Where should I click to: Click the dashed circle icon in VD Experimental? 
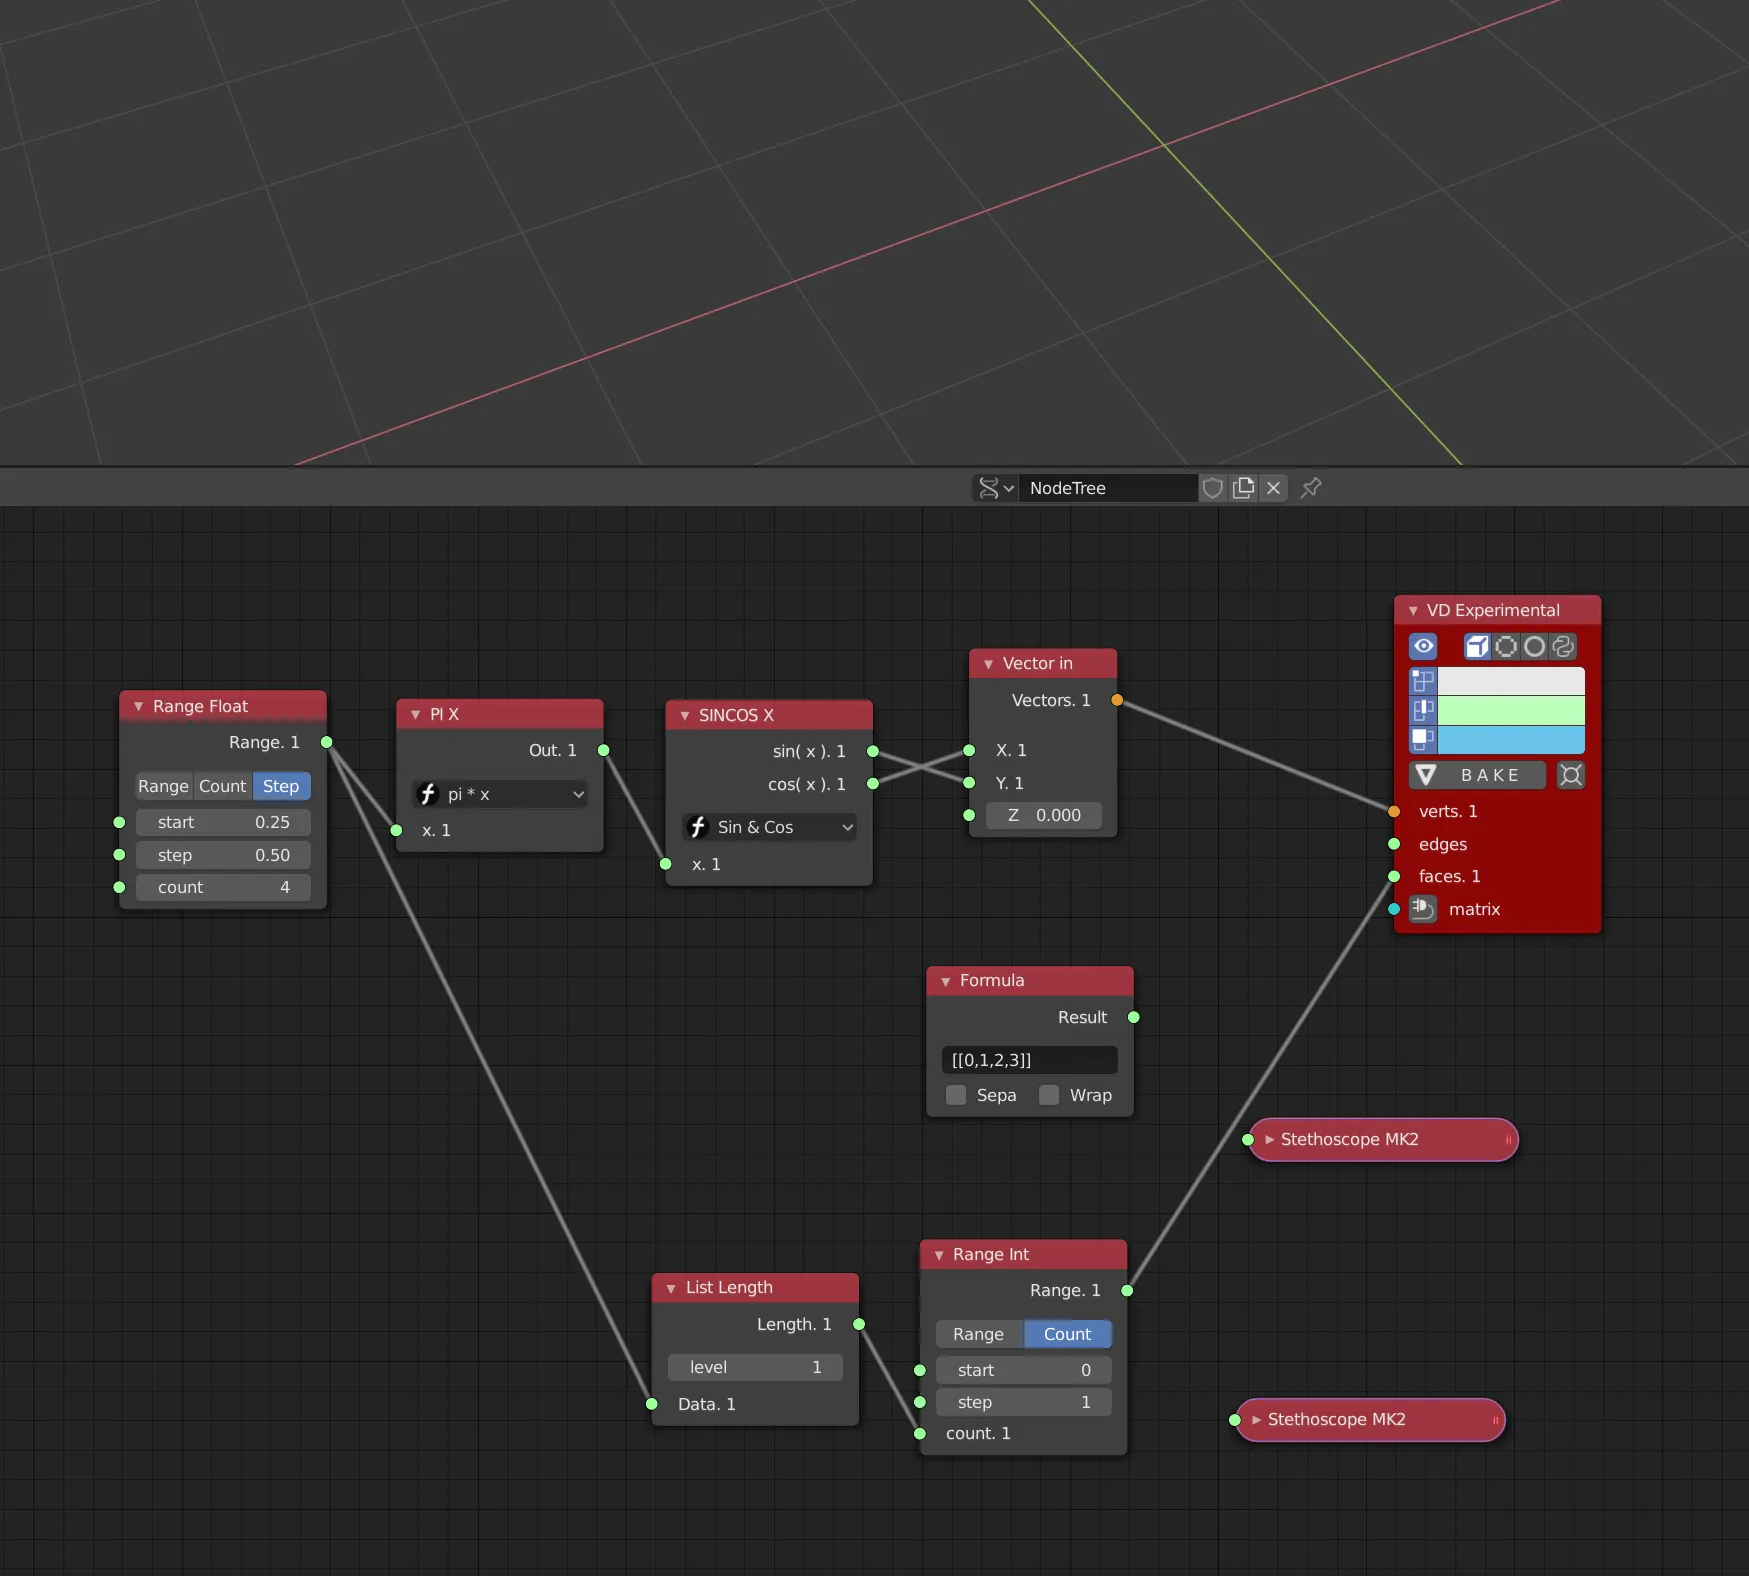[1505, 647]
